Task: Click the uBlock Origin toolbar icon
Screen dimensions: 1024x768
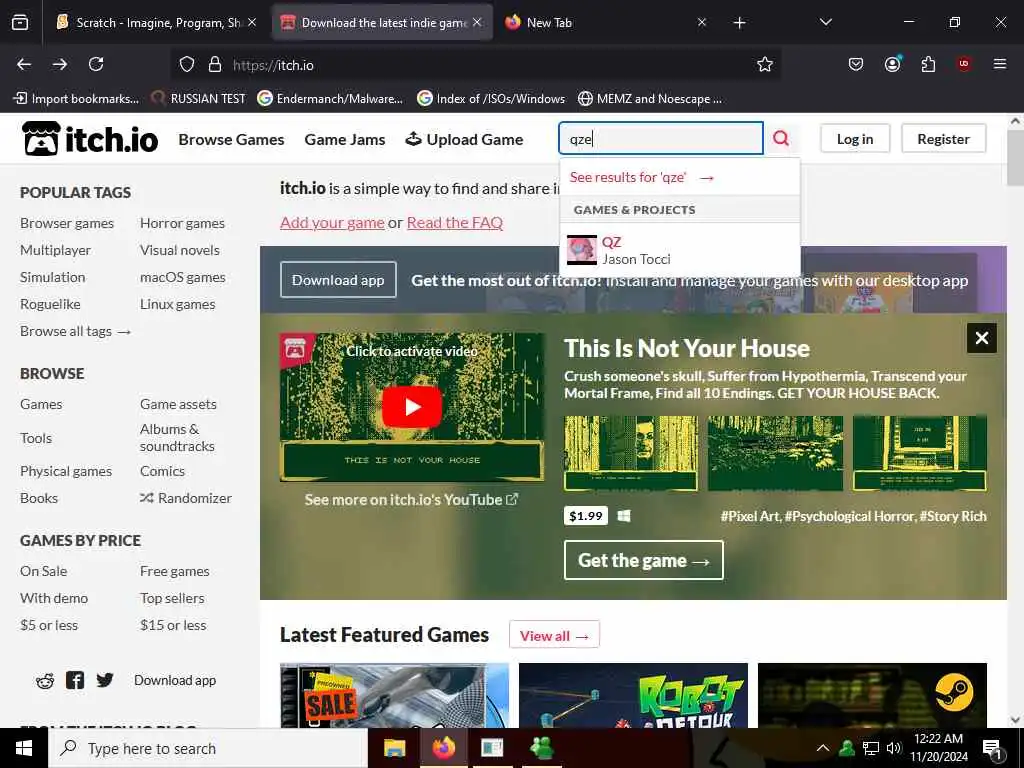Action: click(x=964, y=64)
